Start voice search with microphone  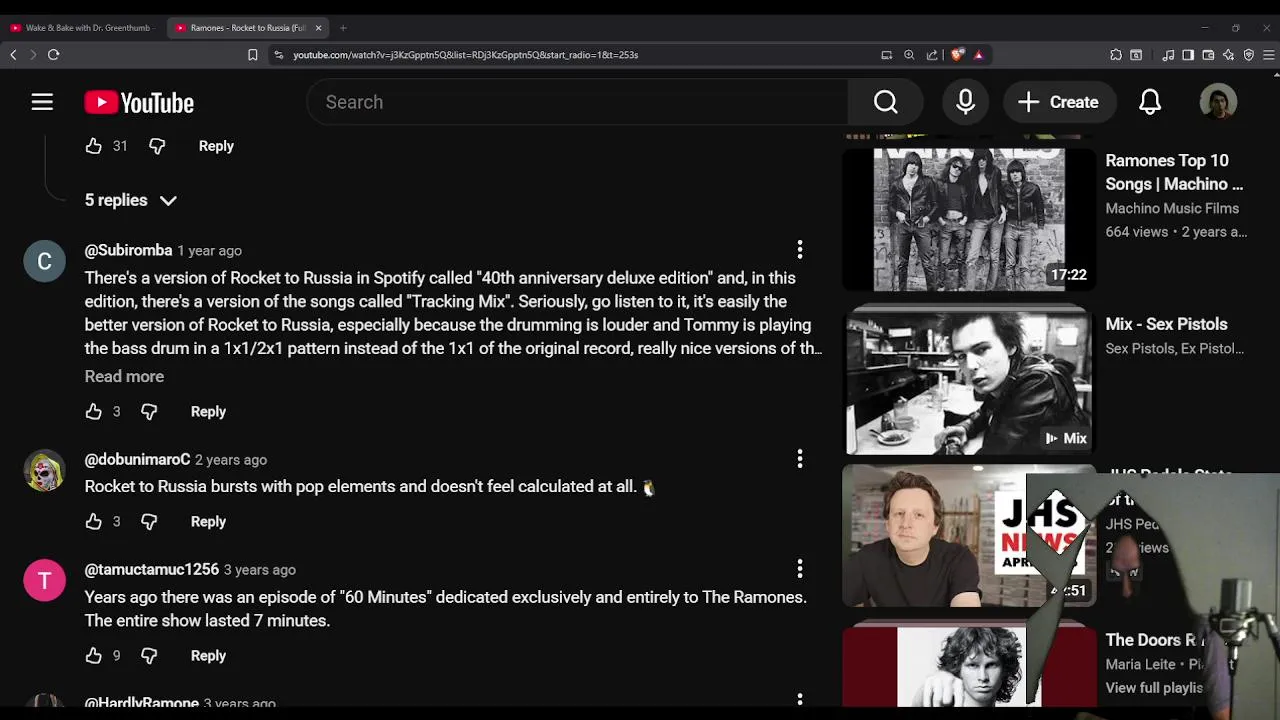tap(965, 102)
